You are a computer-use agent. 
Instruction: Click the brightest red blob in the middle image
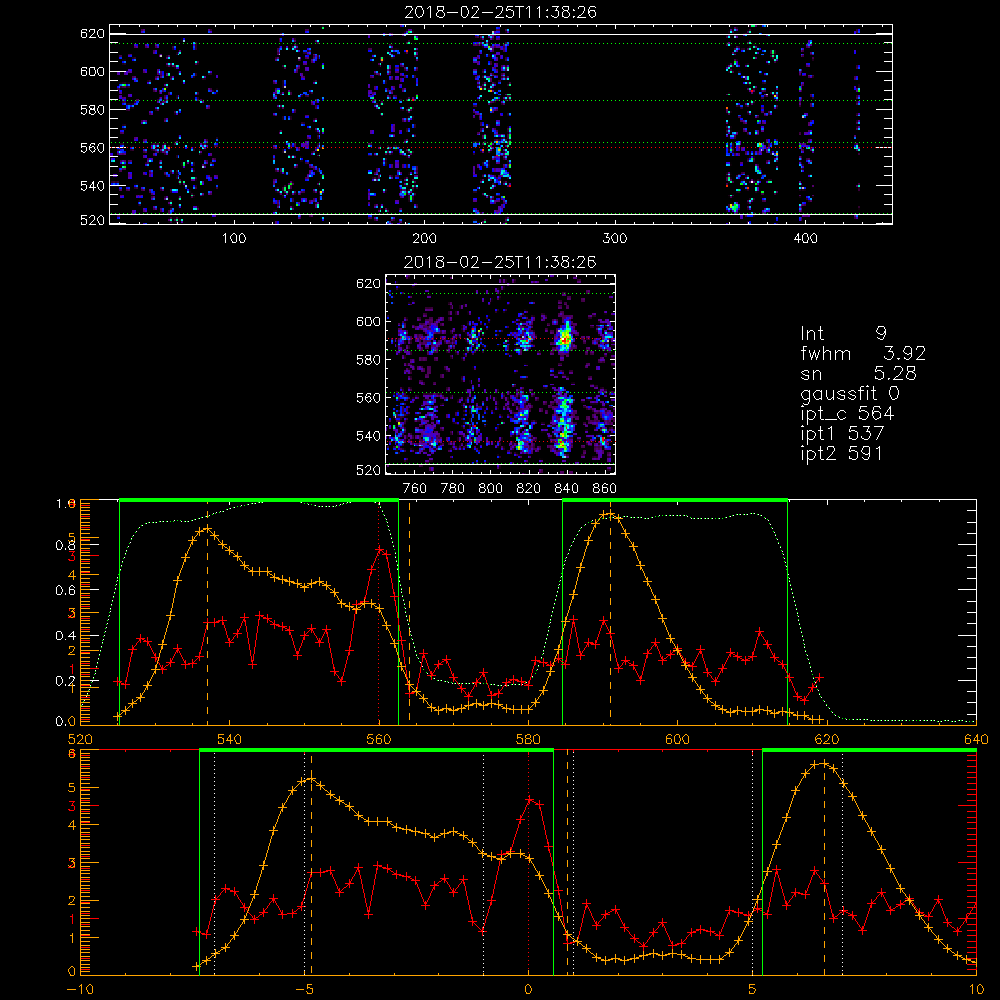click(x=564, y=340)
